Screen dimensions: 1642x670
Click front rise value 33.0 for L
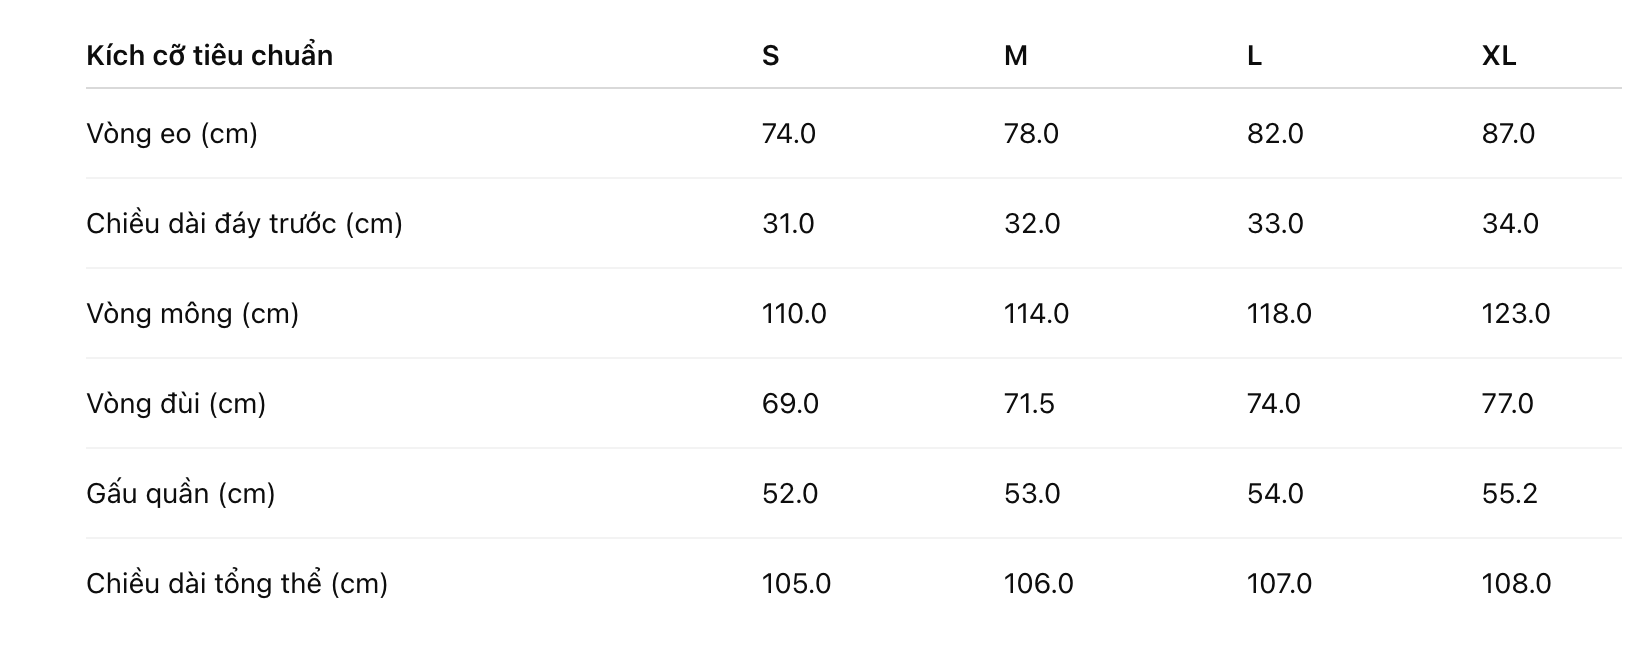1275,224
